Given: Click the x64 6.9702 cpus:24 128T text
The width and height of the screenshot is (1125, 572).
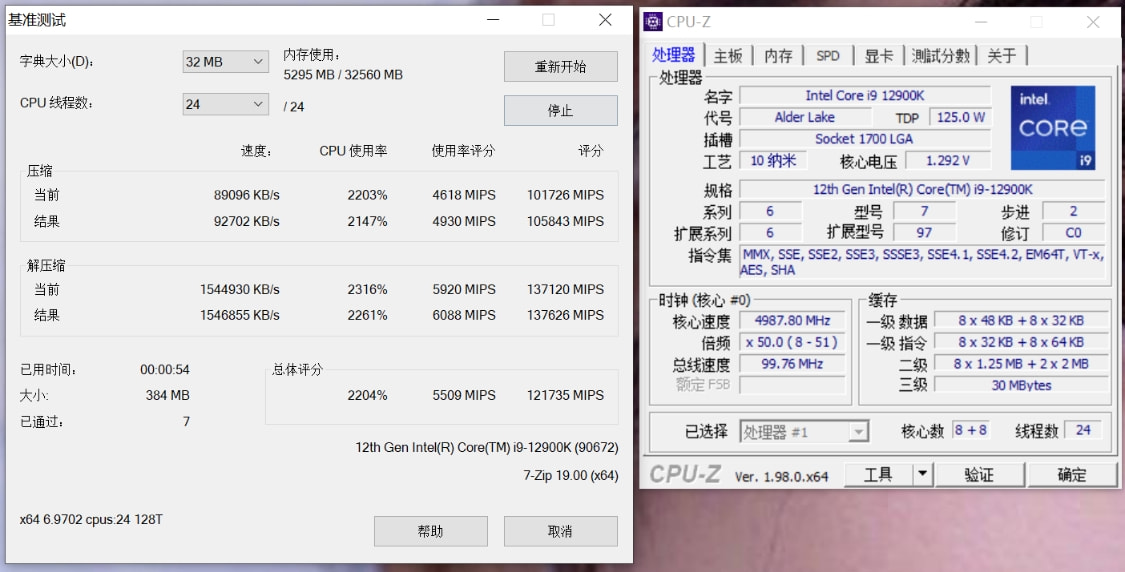Looking at the screenshot, I should coord(91,520).
